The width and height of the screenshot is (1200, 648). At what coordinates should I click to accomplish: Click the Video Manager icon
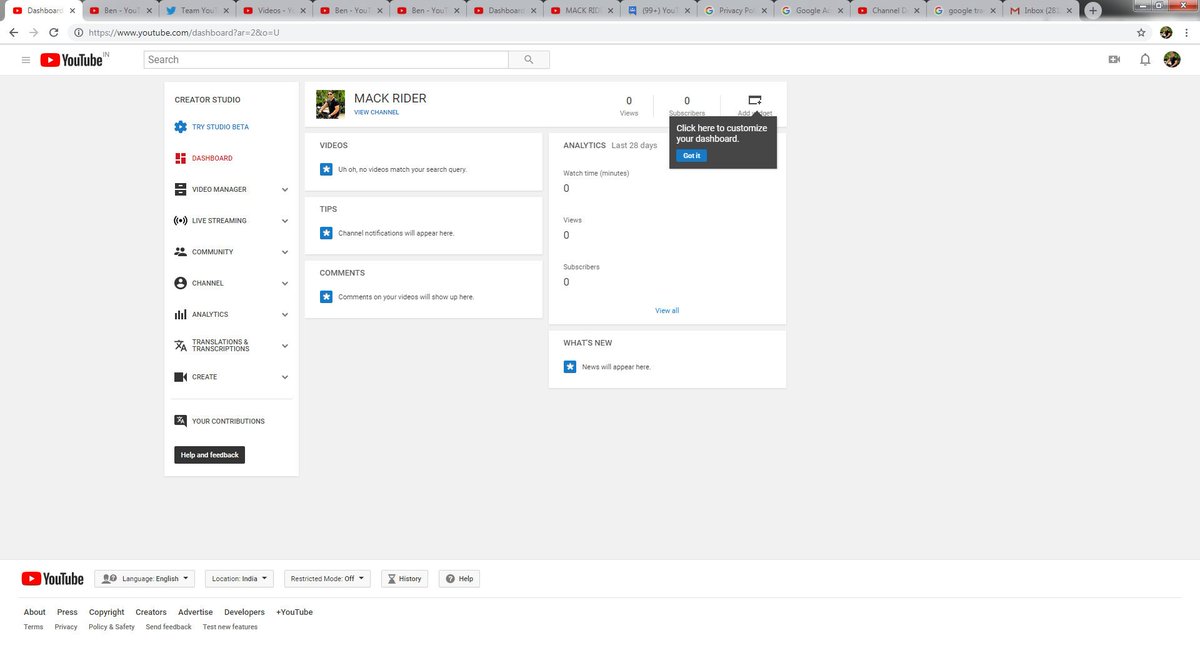(180, 189)
